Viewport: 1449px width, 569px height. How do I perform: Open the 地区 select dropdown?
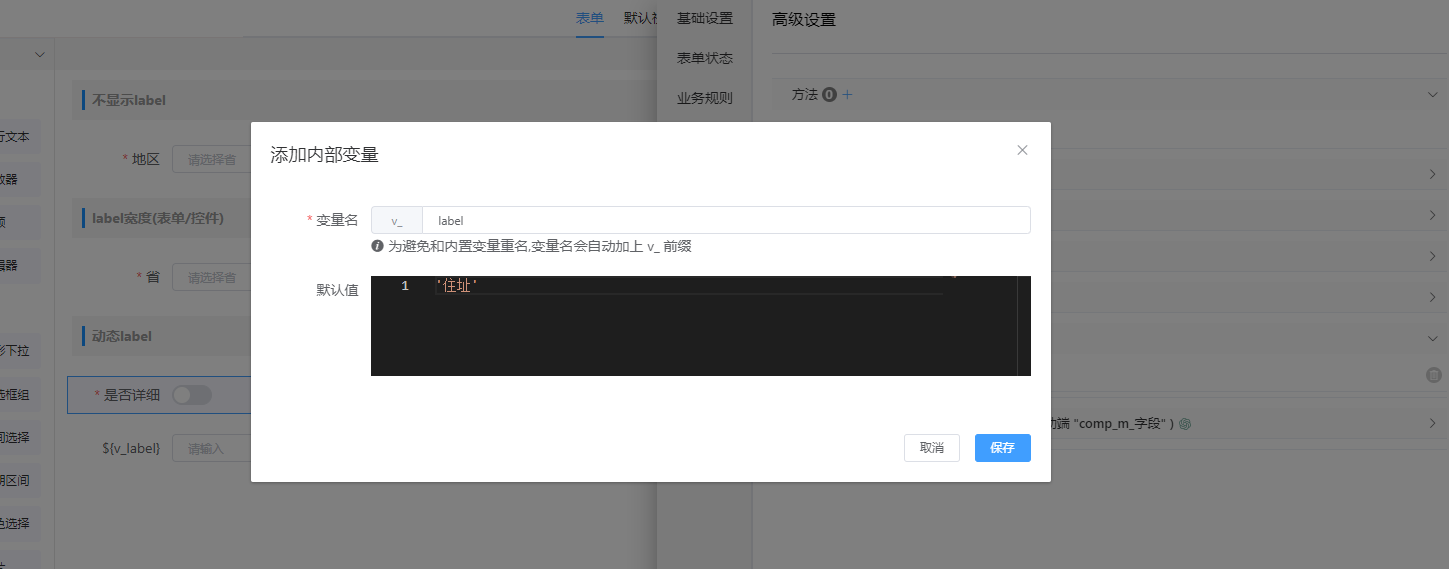[211, 159]
